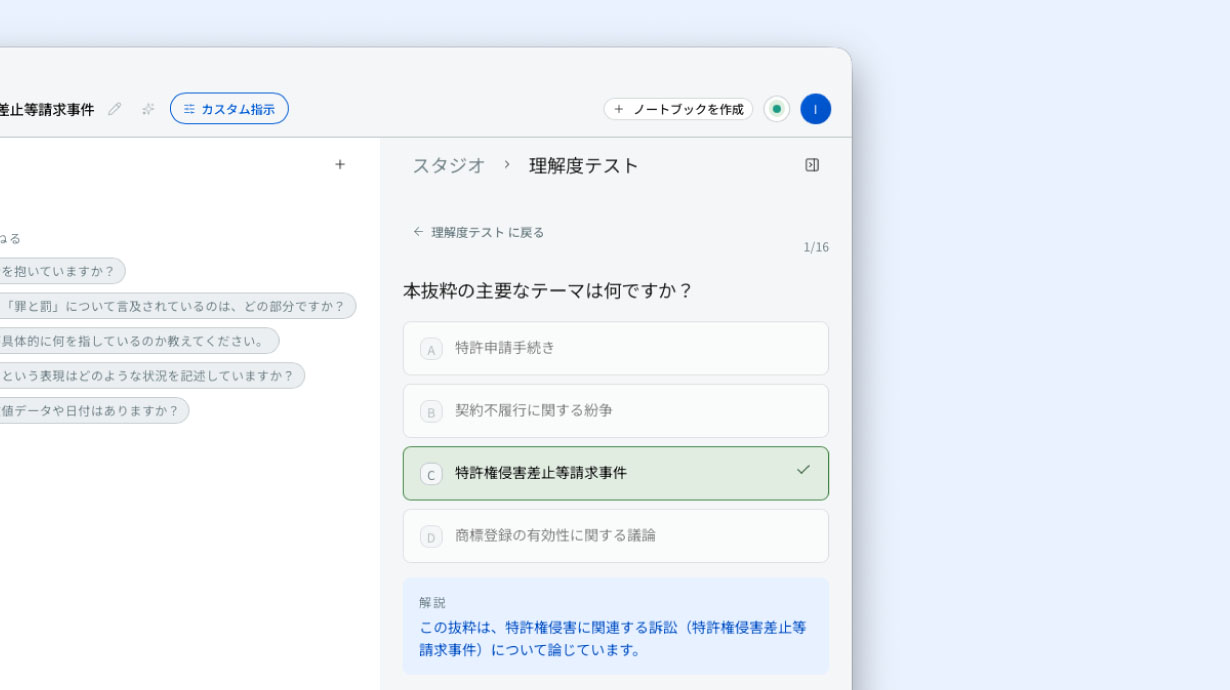
Task: Go back via 理解度テスト に戻る
Action: 479,232
